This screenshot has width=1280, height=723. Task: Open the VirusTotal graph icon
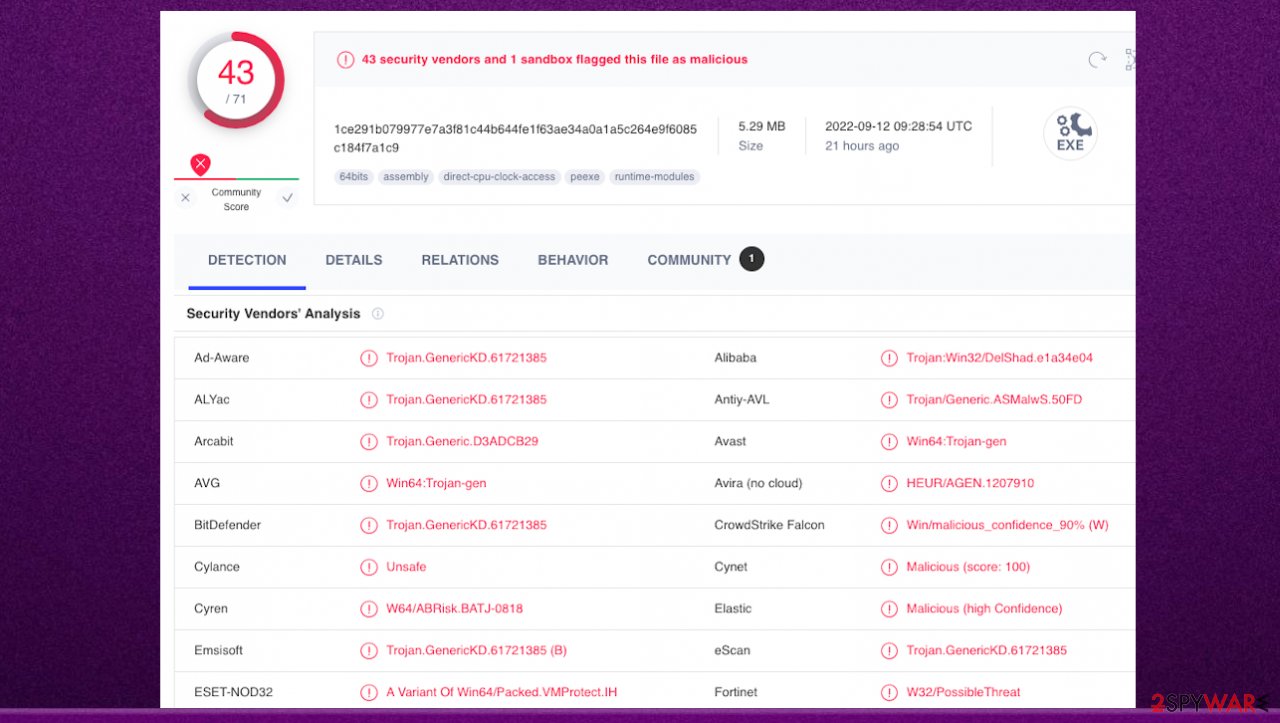pos(1129,59)
